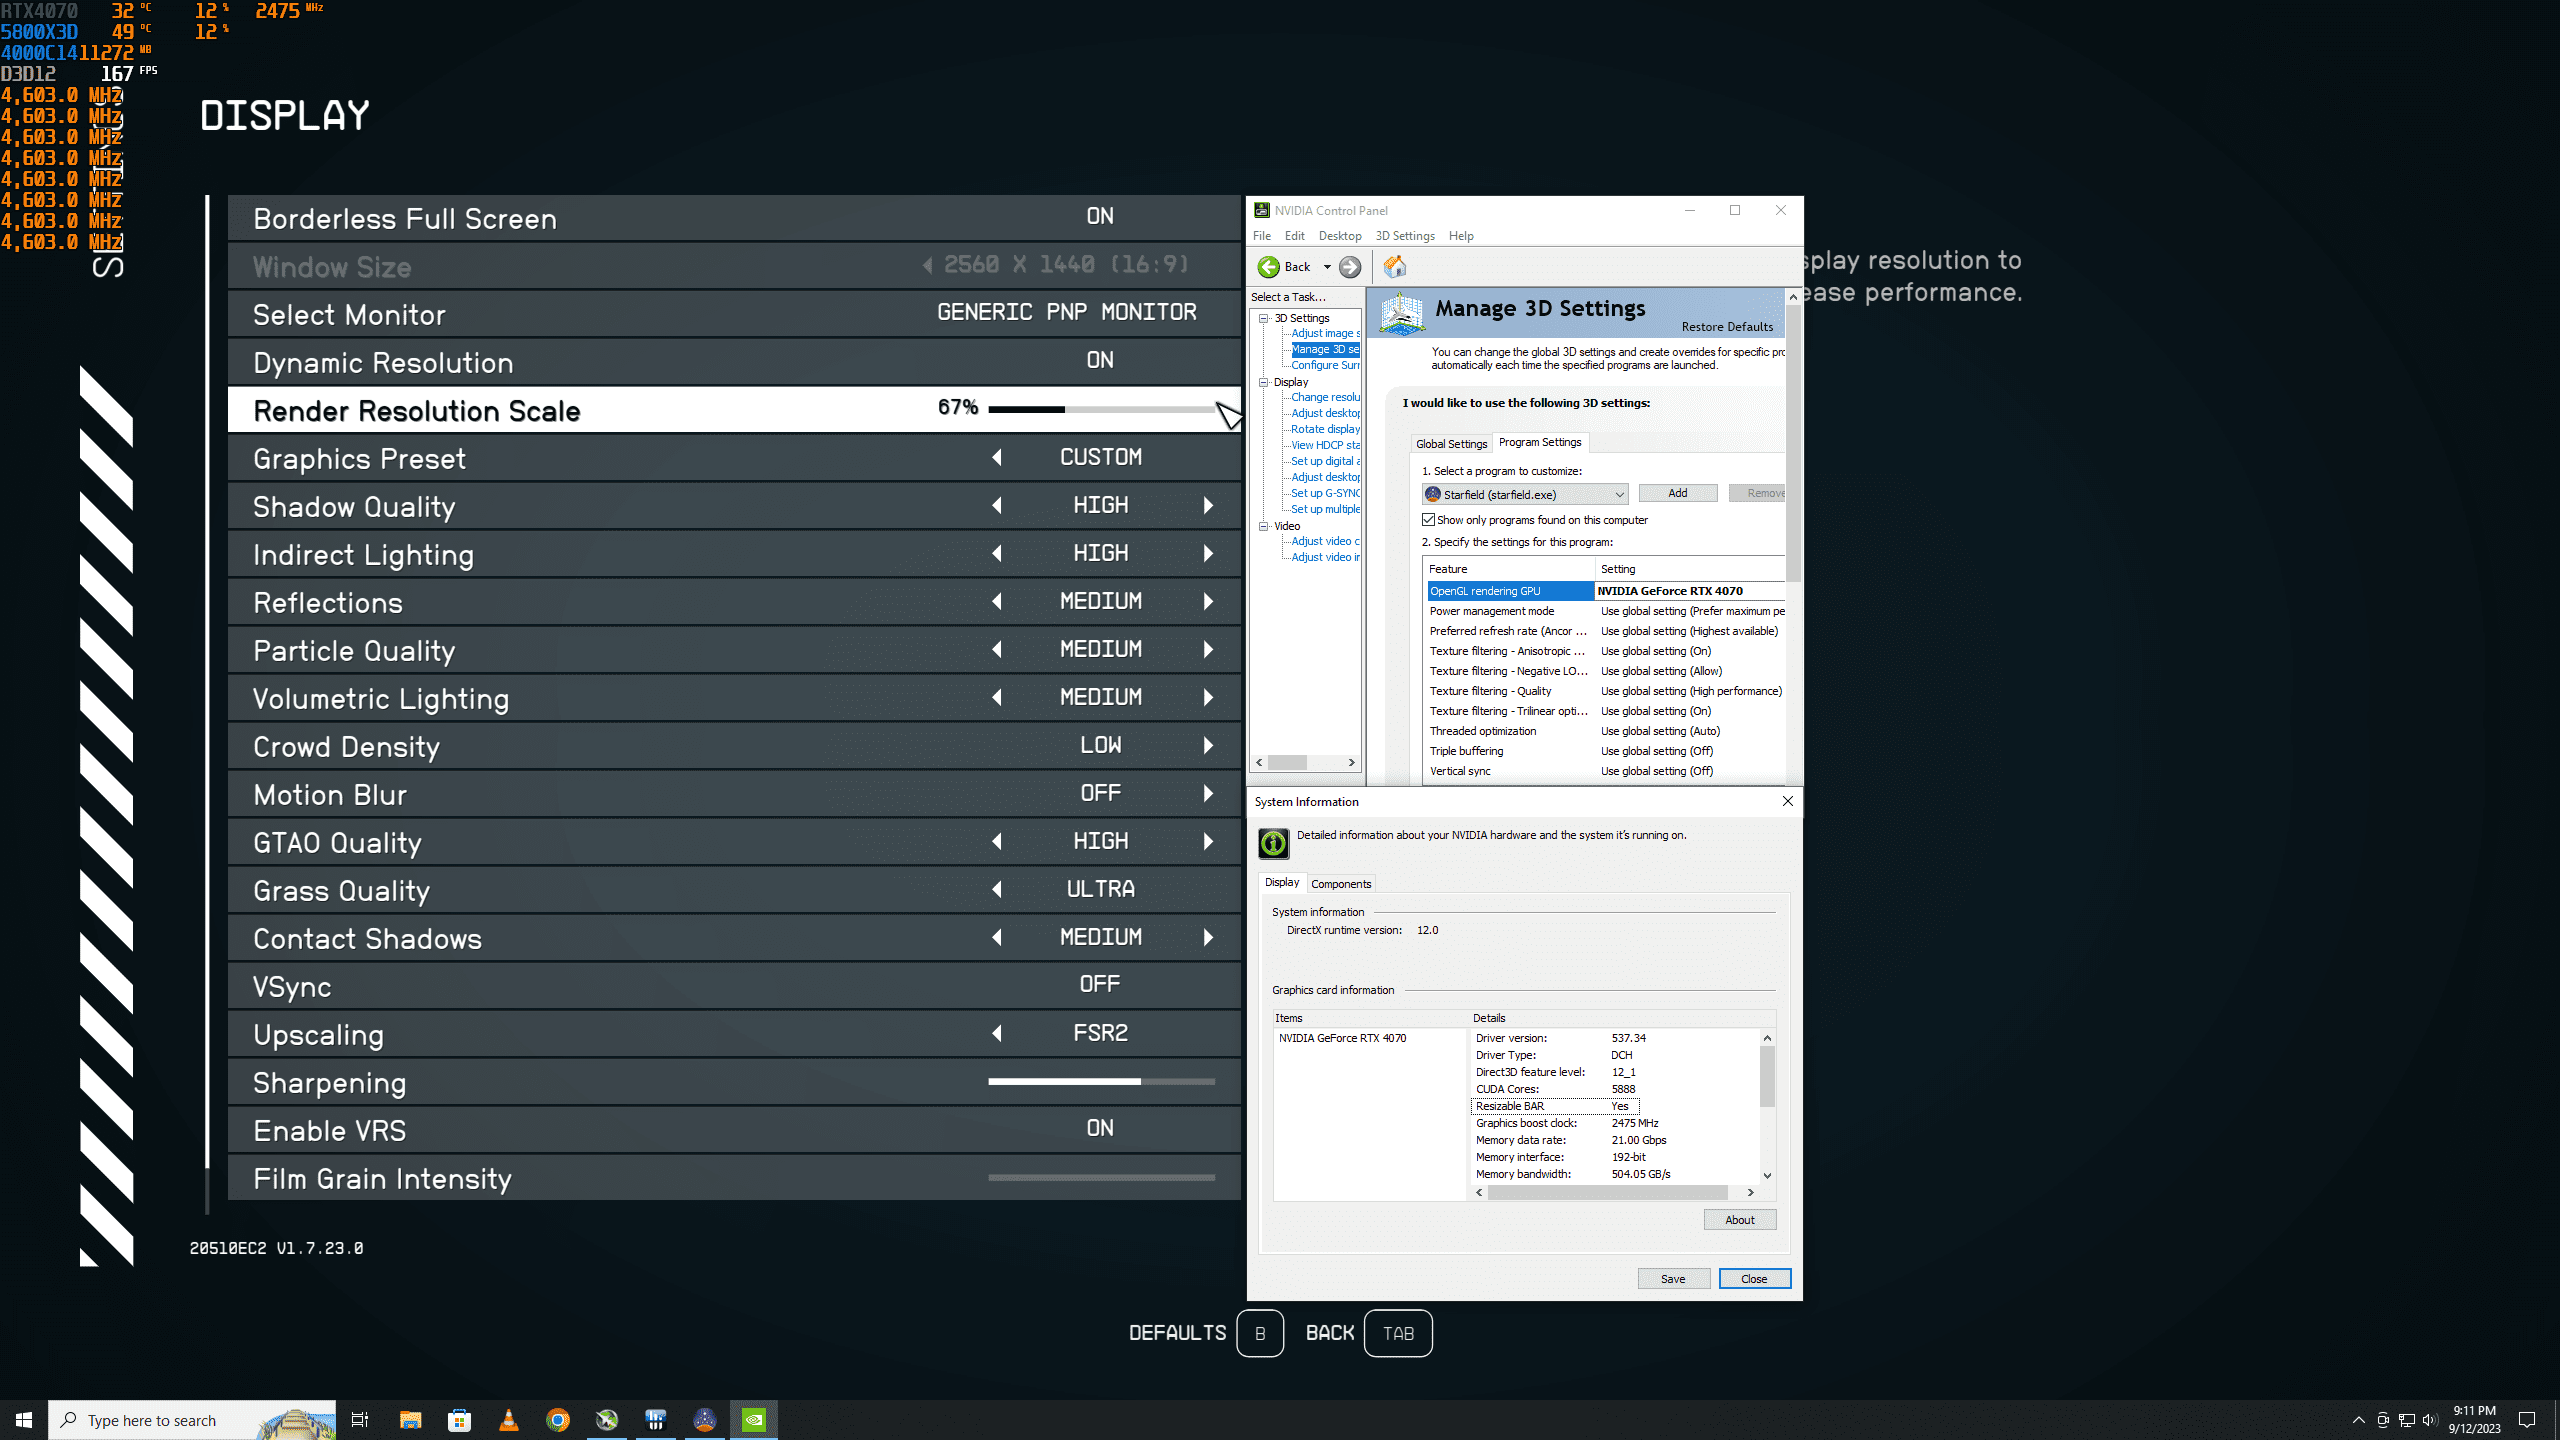Select OpenGL rendering GPU setting row
The width and height of the screenshot is (2560, 1440).
point(1605,591)
